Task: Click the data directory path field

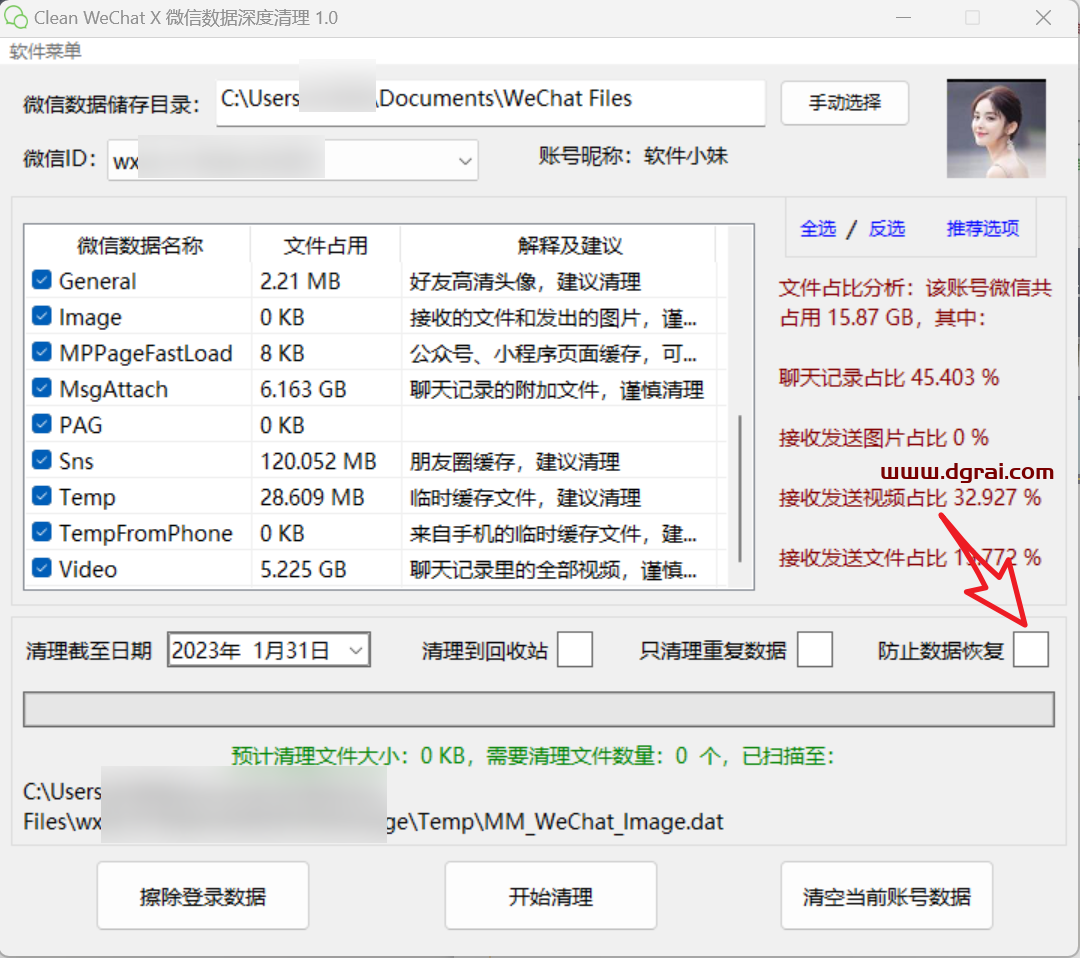Action: 490,102
